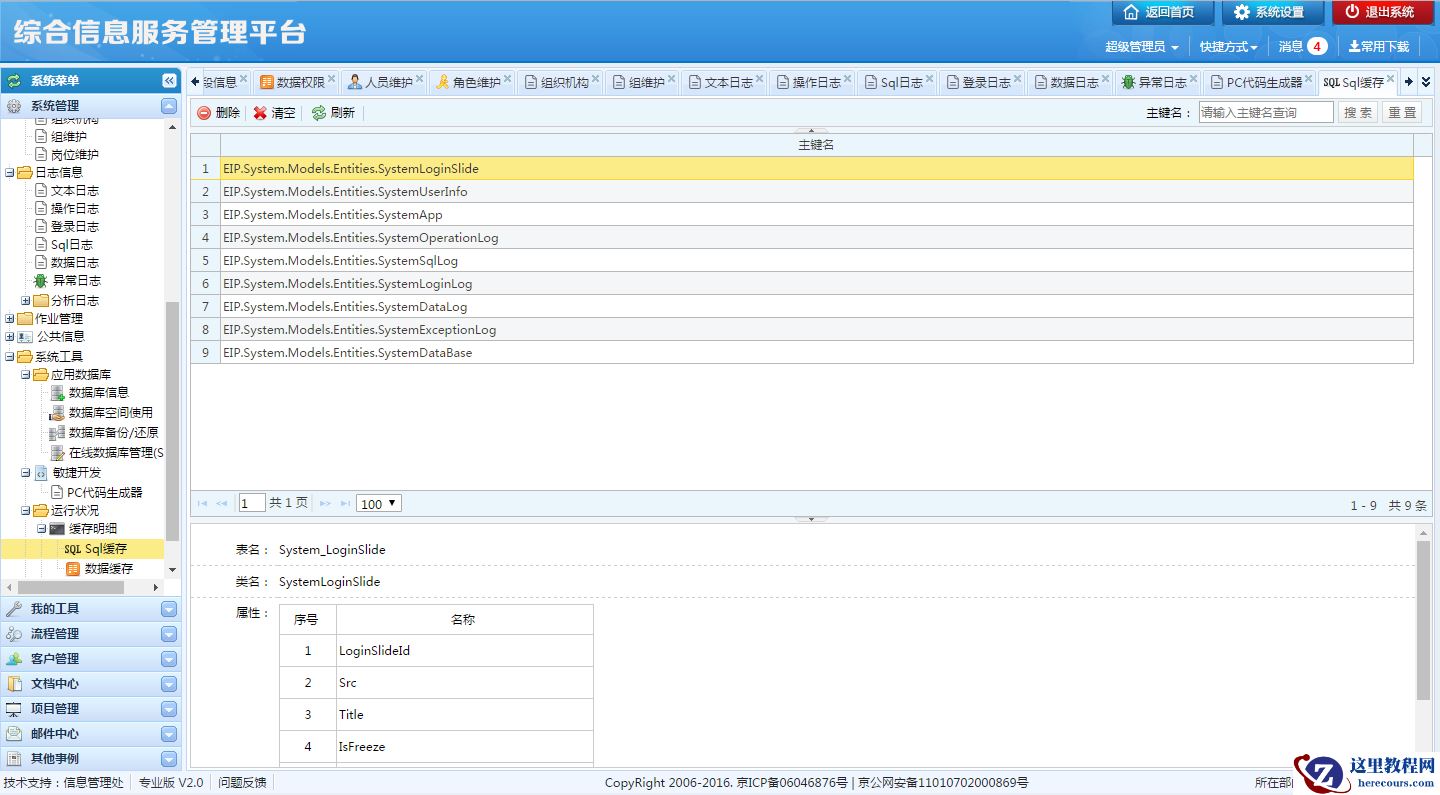Open the page size 100 dropdown
1440x795 pixels.
tap(379, 504)
